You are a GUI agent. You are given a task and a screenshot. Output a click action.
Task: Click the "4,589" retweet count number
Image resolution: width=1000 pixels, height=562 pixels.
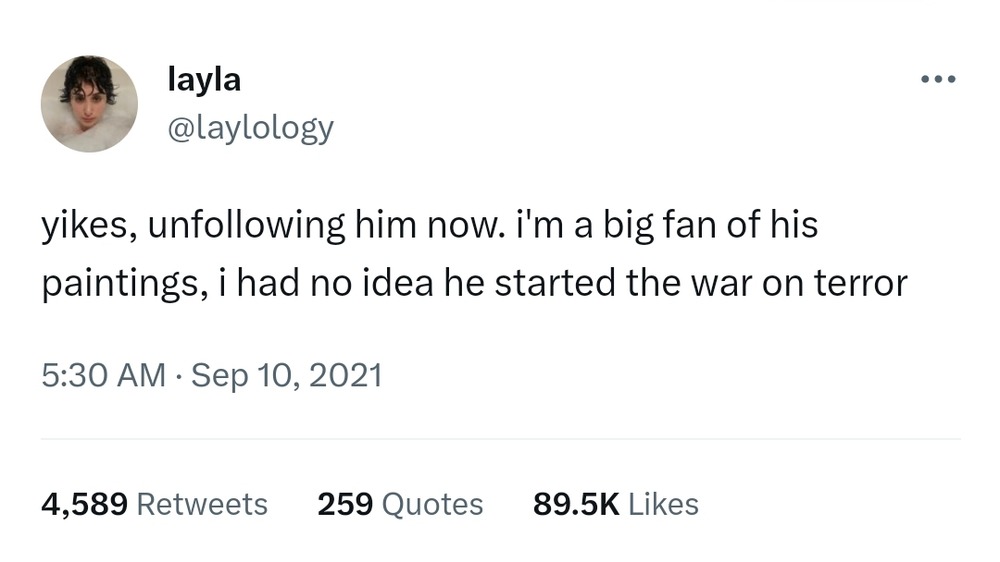(x=84, y=504)
